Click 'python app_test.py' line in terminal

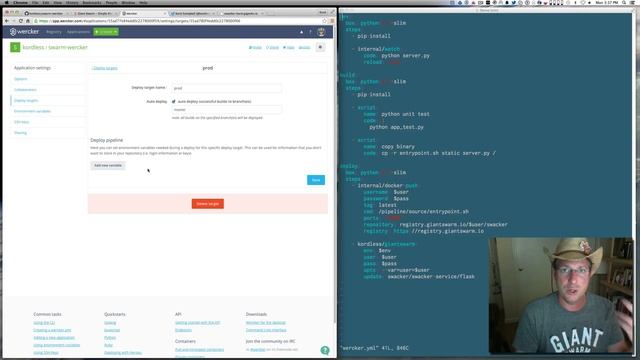pos(396,127)
